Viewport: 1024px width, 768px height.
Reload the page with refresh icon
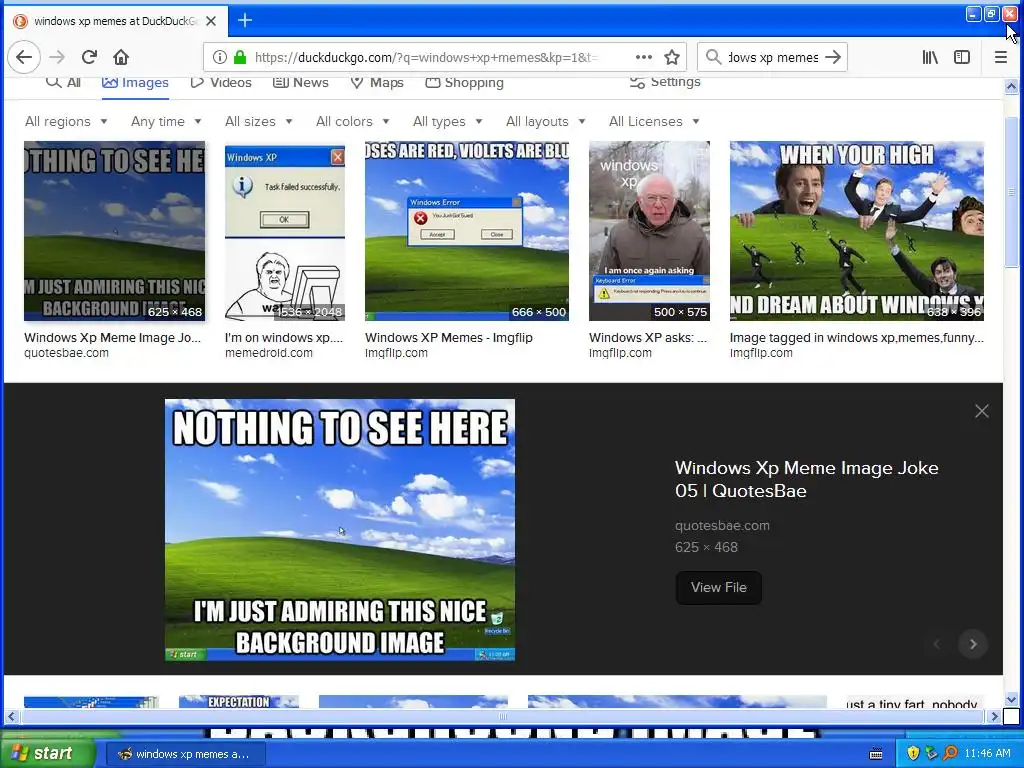point(89,57)
